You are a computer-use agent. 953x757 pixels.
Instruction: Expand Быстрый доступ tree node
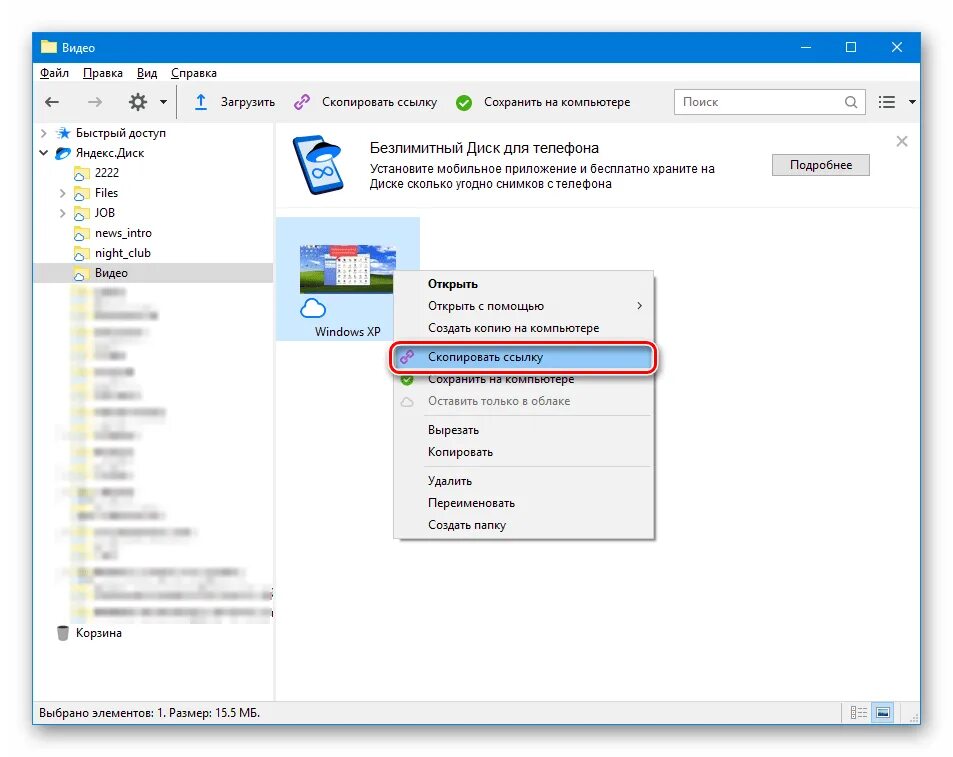click(x=44, y=132)
